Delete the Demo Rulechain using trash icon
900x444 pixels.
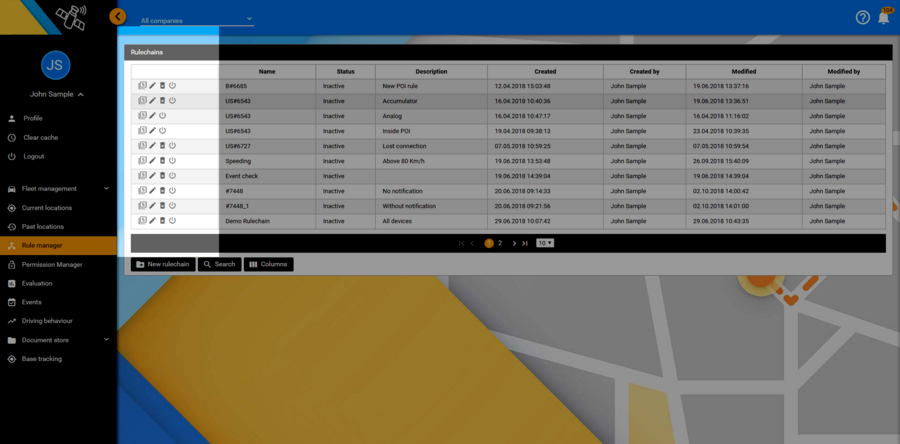(162, 220)
